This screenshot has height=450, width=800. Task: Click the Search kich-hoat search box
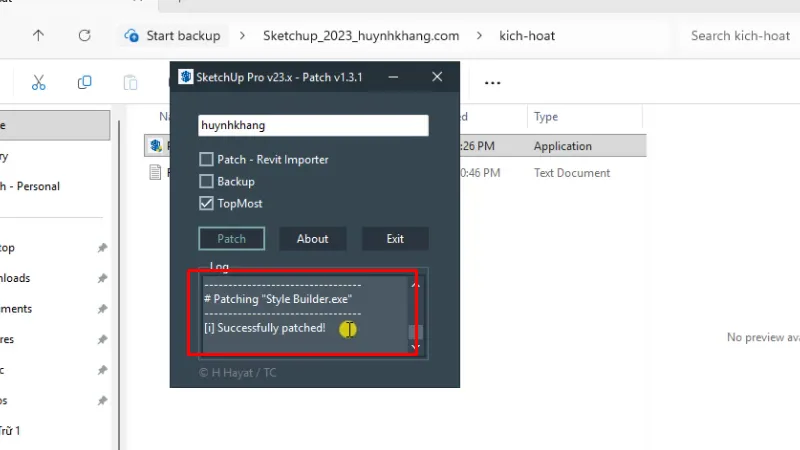coord(740,36)
